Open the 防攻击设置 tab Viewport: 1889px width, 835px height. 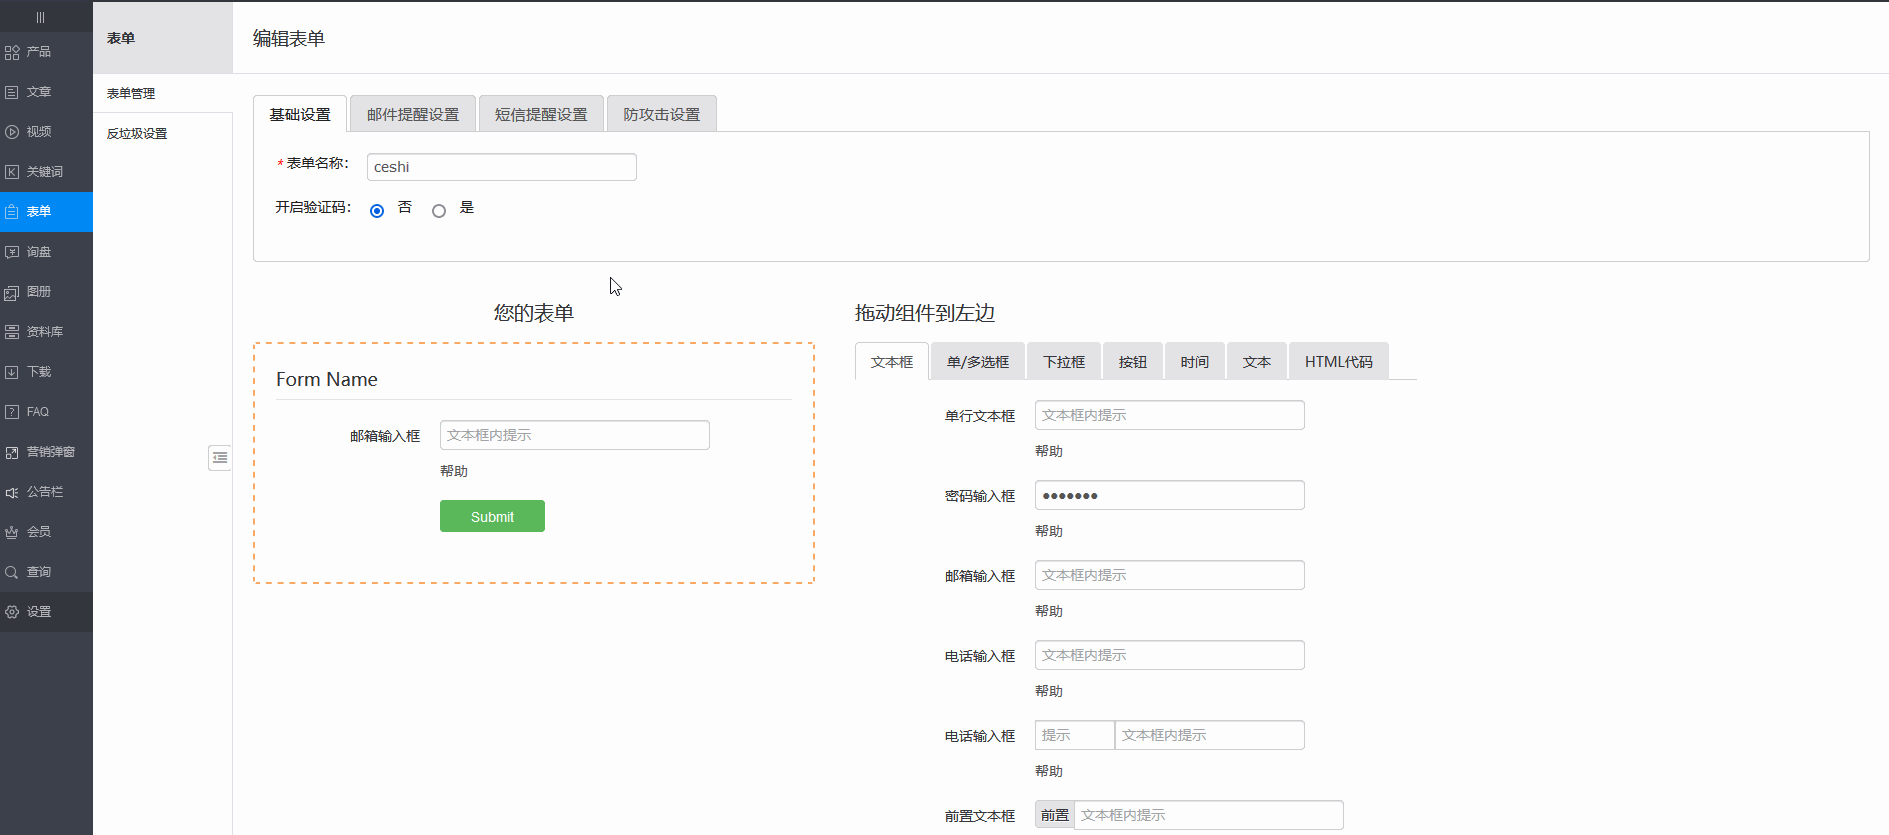pos(661,115)
